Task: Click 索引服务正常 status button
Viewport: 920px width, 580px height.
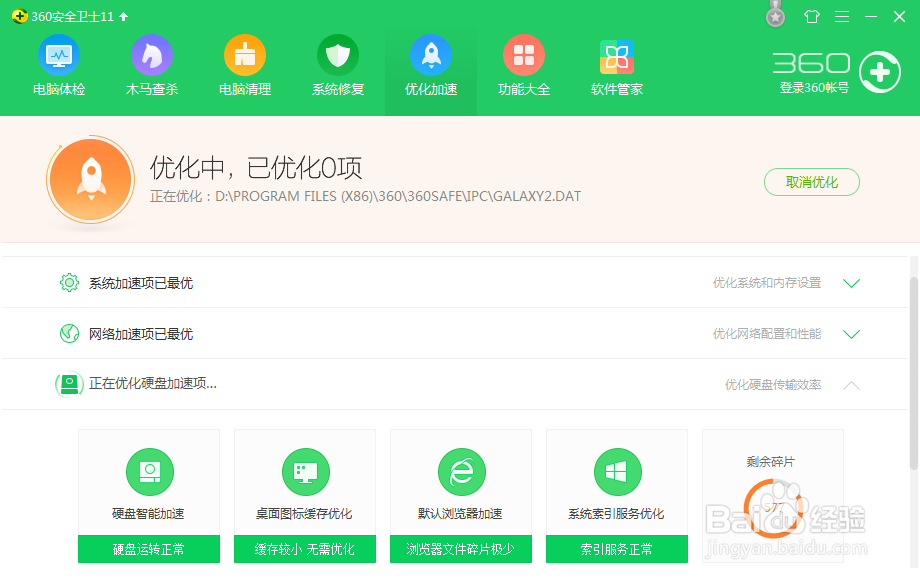Action: (617, 549)
